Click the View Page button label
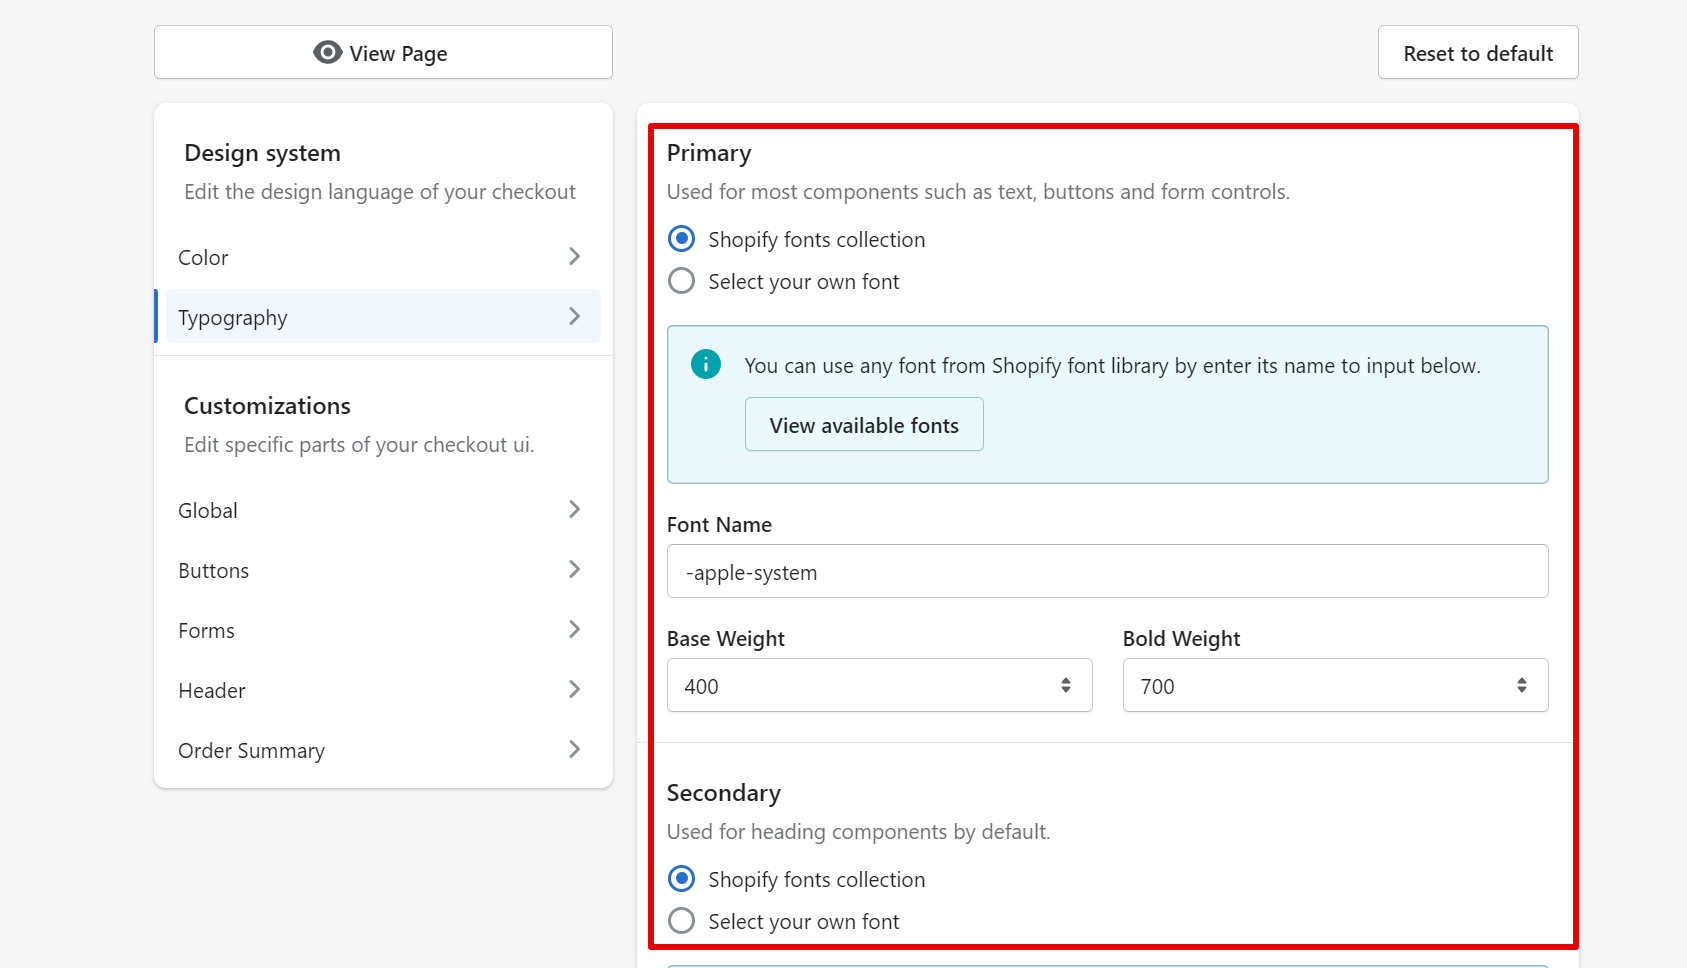 [398, 54]
